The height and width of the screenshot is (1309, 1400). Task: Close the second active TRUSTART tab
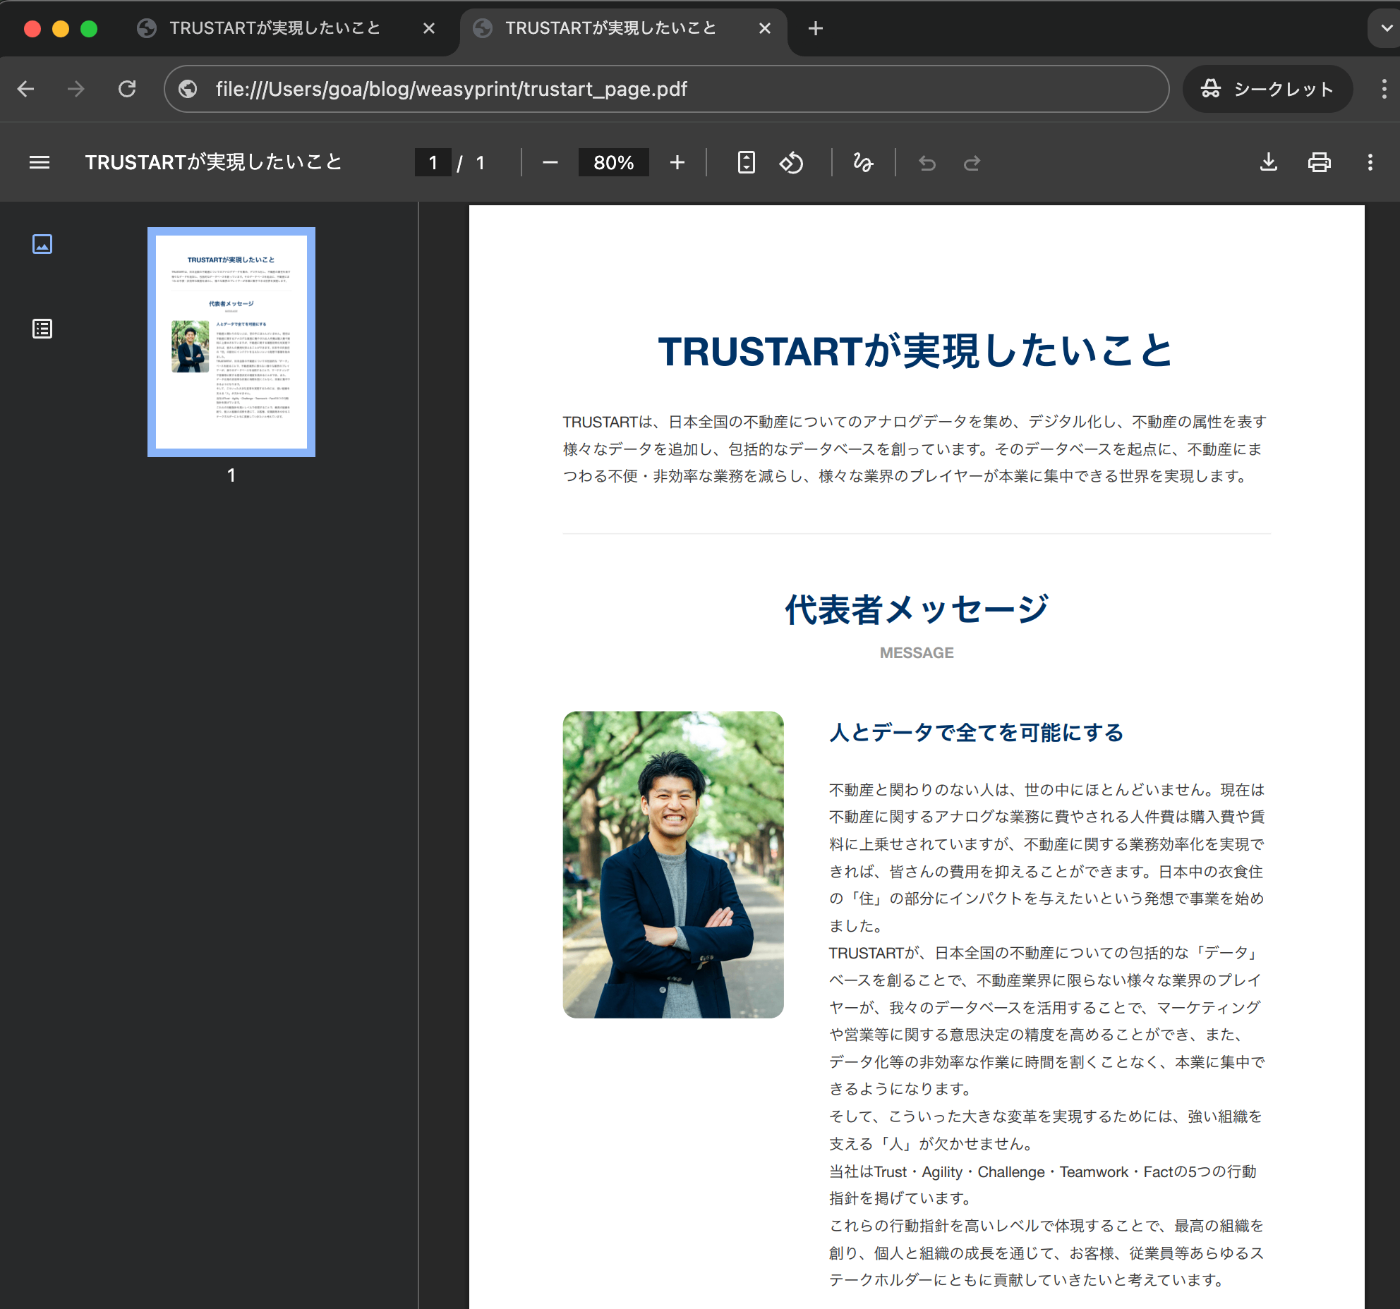pos(765,28)
